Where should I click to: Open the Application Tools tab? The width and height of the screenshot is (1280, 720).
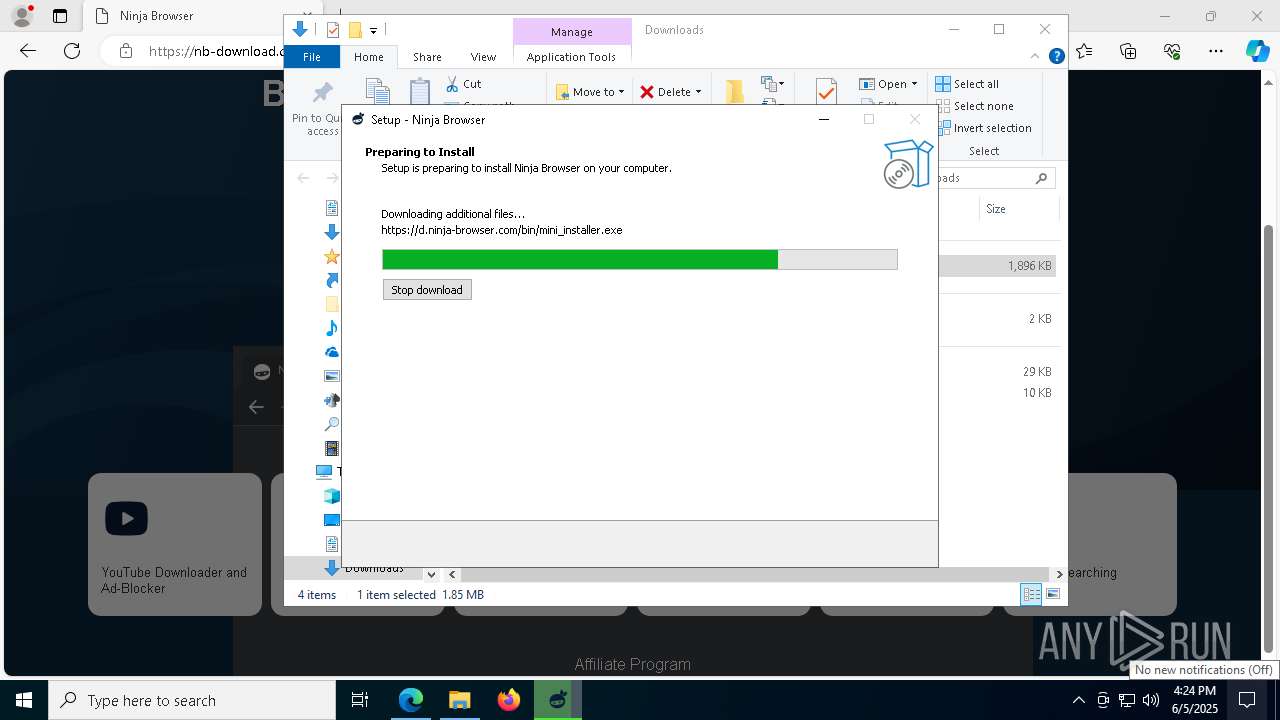coord(571,57)
